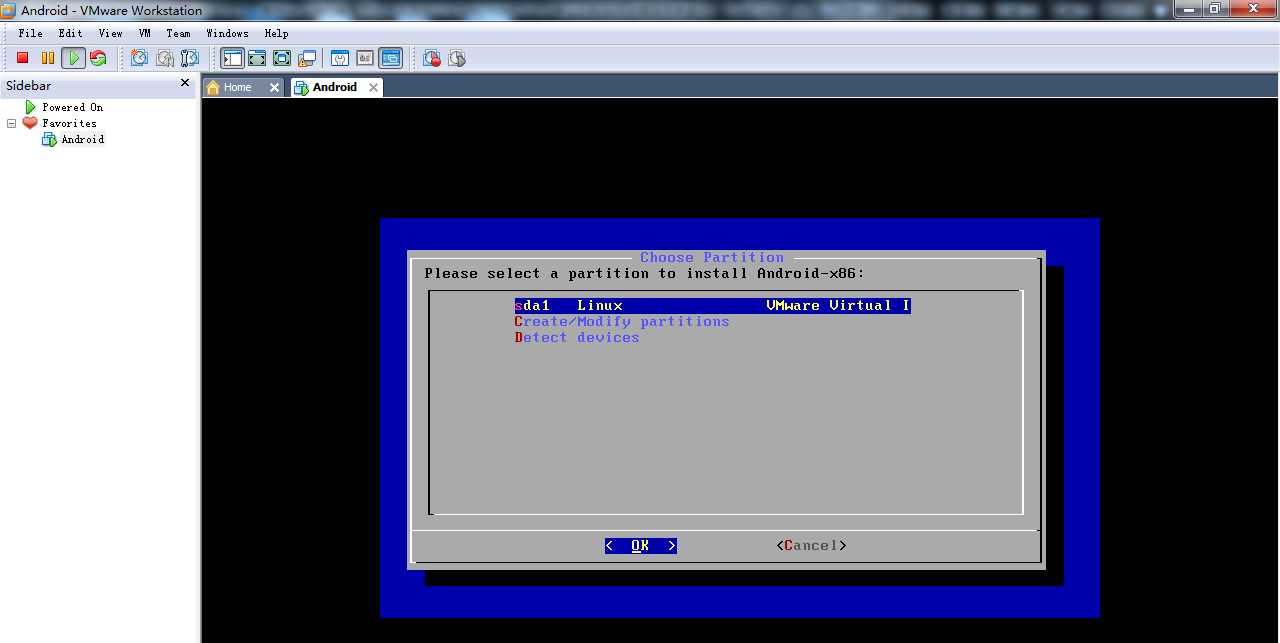Click the red Power Off toolbar button
Screen dimensions: 1280x643
point(22,58)
